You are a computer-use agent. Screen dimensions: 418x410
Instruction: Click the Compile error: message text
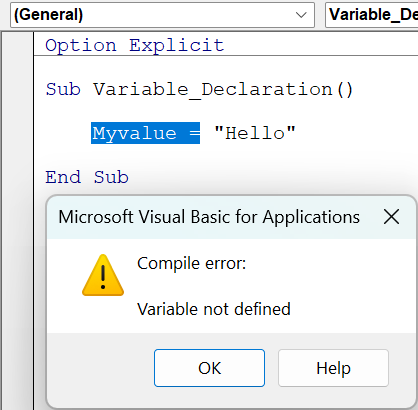tap(191, 263)
